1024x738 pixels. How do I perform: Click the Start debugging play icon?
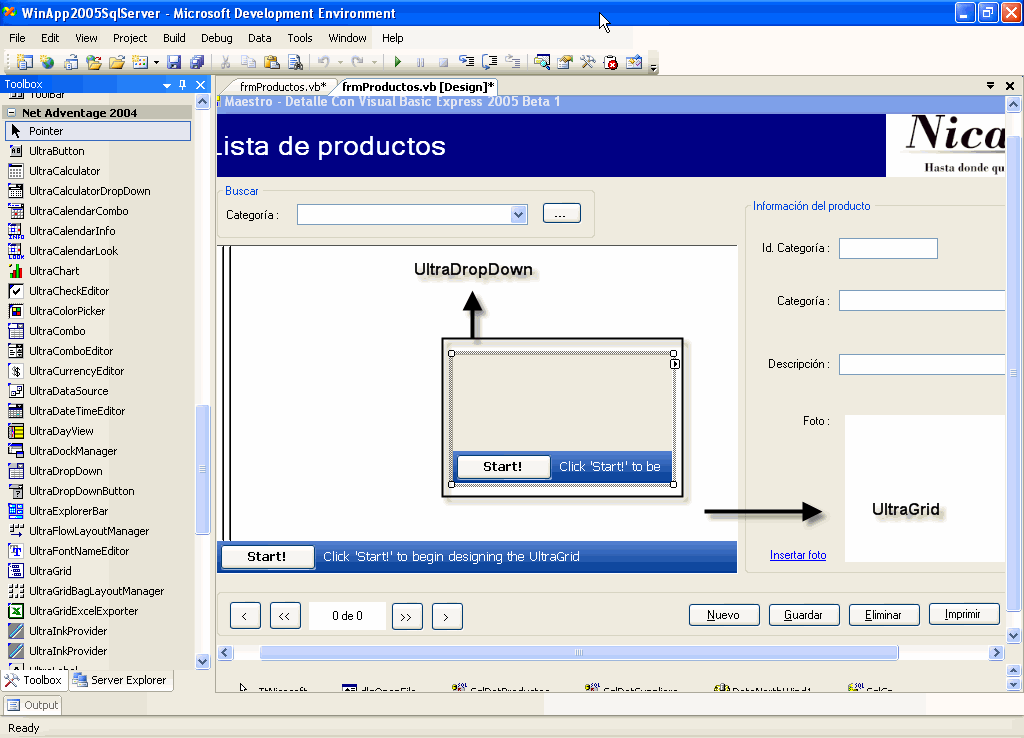[398, 62]
